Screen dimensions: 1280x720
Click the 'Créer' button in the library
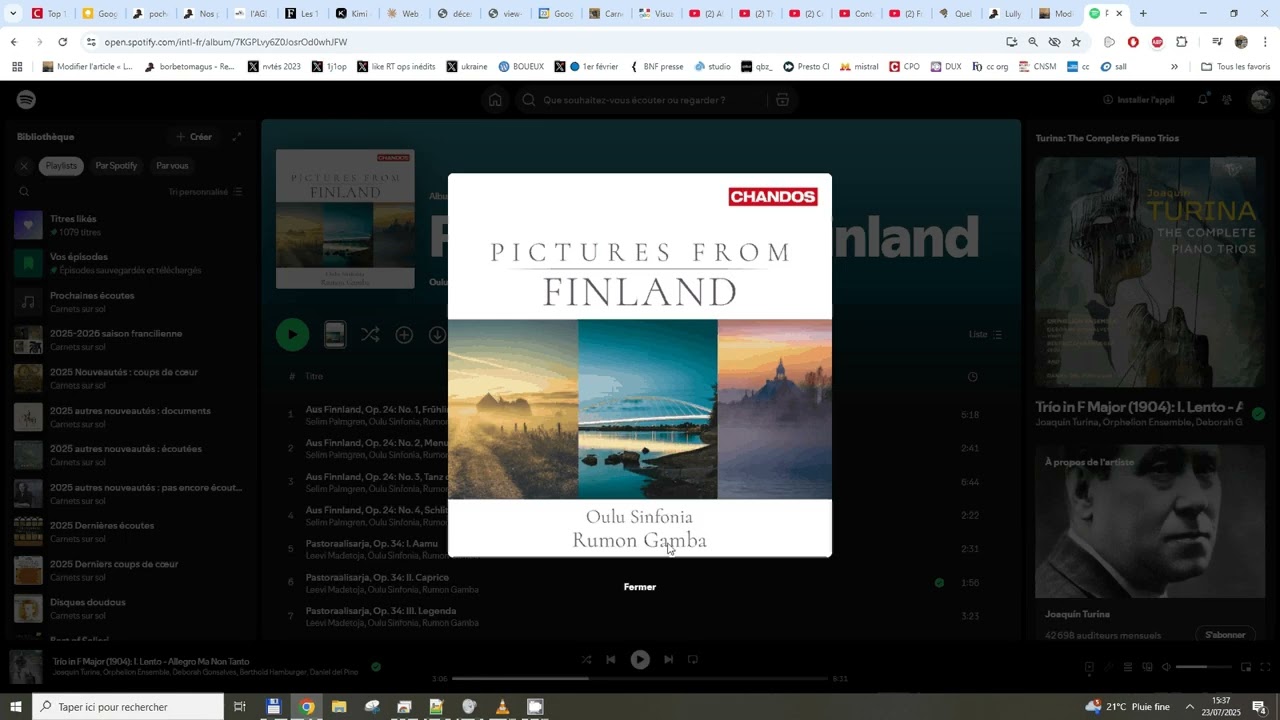click(194, 137)
